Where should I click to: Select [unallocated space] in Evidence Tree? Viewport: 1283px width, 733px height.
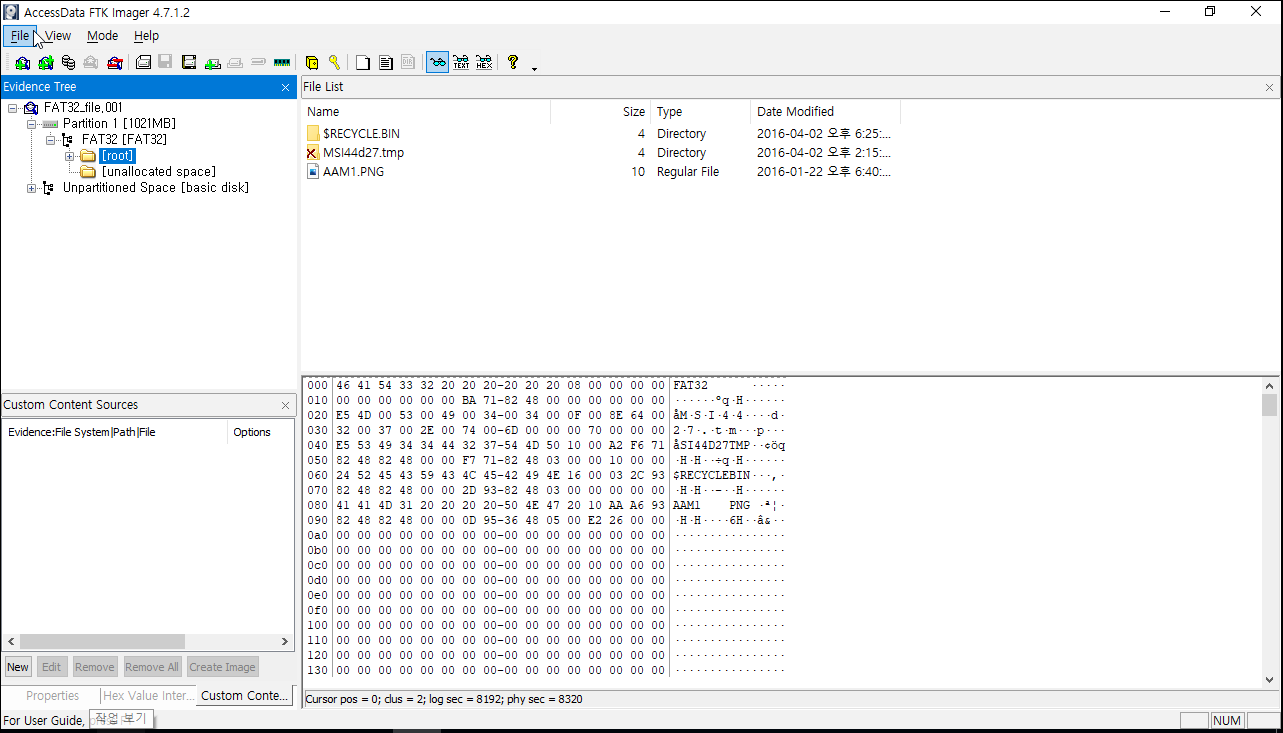click(159, 172)
